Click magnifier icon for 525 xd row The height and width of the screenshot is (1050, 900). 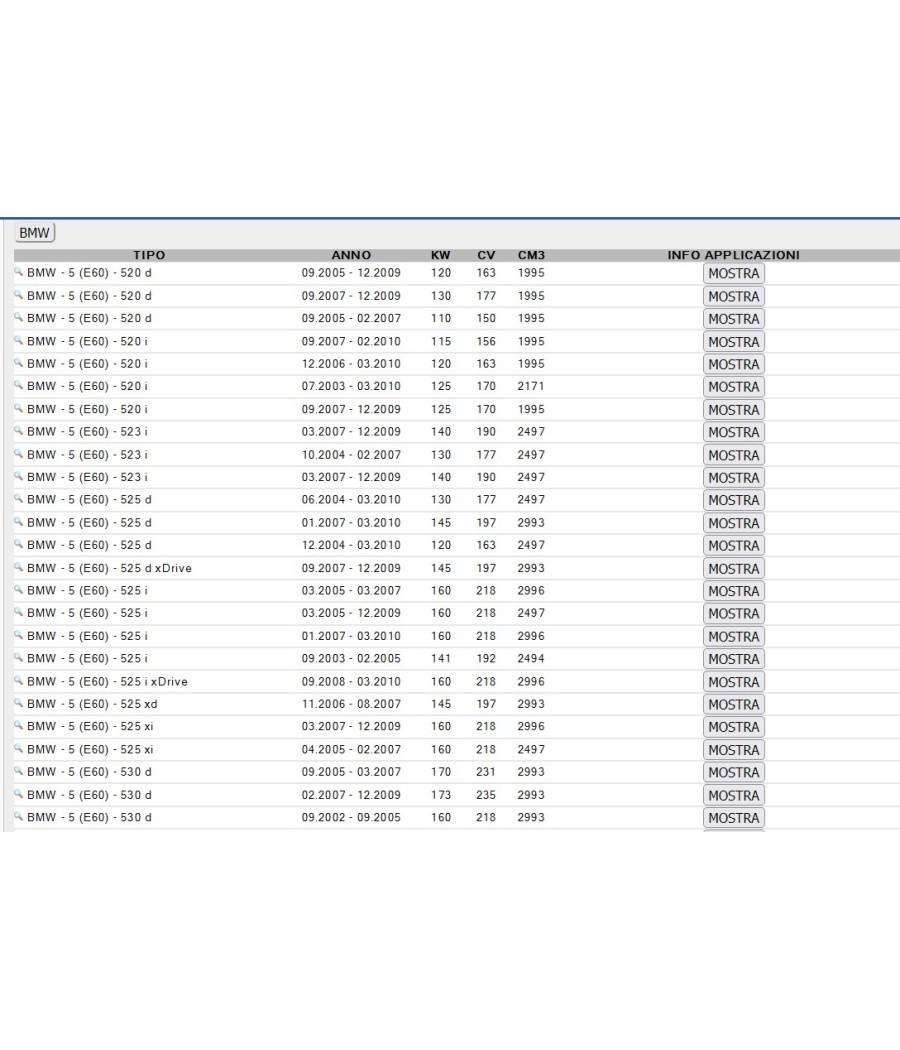[19, 703]
